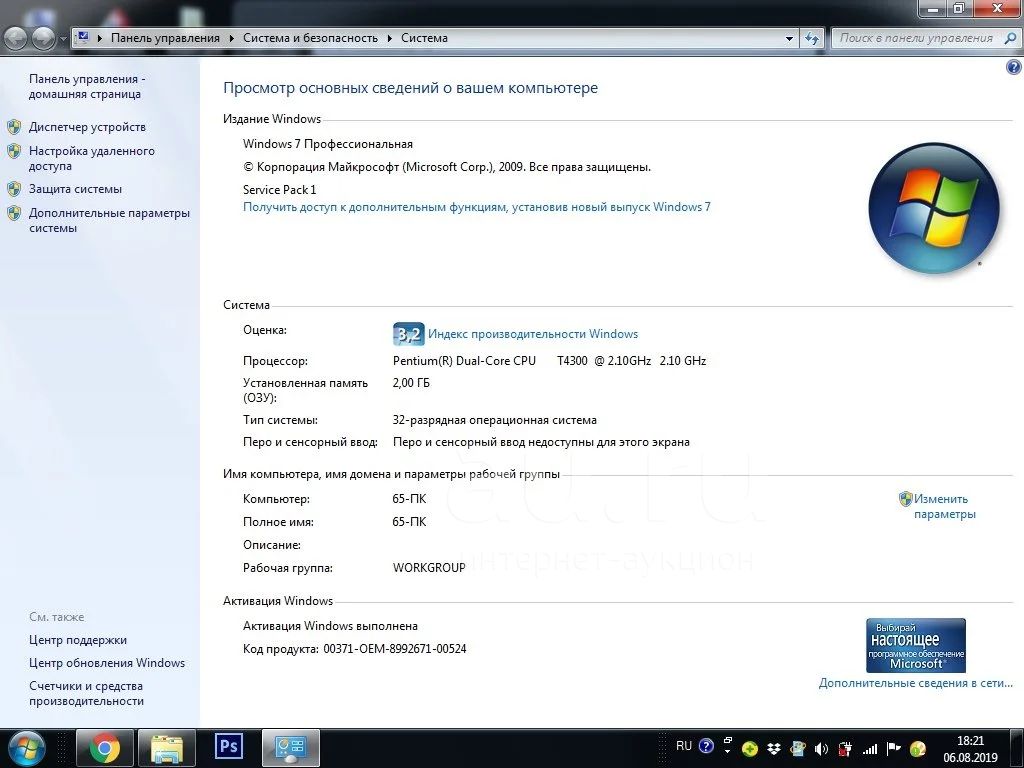Open Счетчики и средства производительности link
1024x768 pixels.
pyautogui.click(x=86, y=693)
